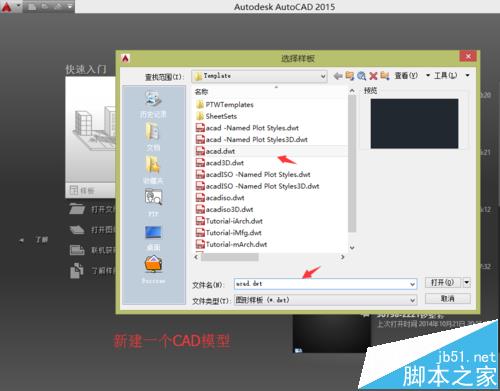The image size is (500, 391).
Task: Select acadISO -Named Plot Styles.dwt
Action: 253,174
